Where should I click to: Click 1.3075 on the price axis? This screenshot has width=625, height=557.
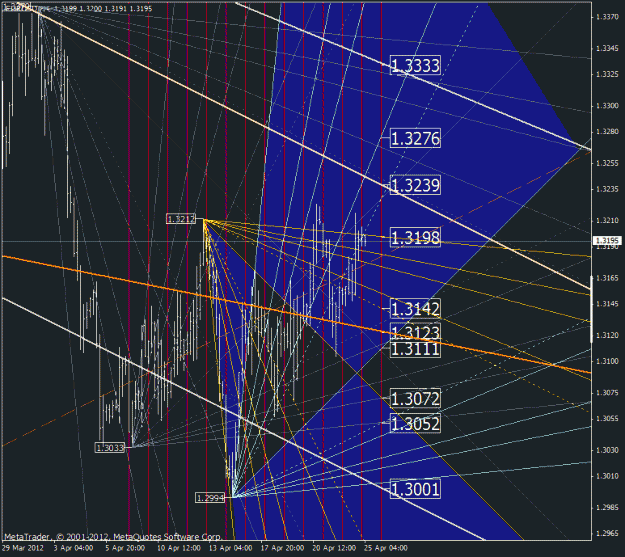click(x=607, y=393)
